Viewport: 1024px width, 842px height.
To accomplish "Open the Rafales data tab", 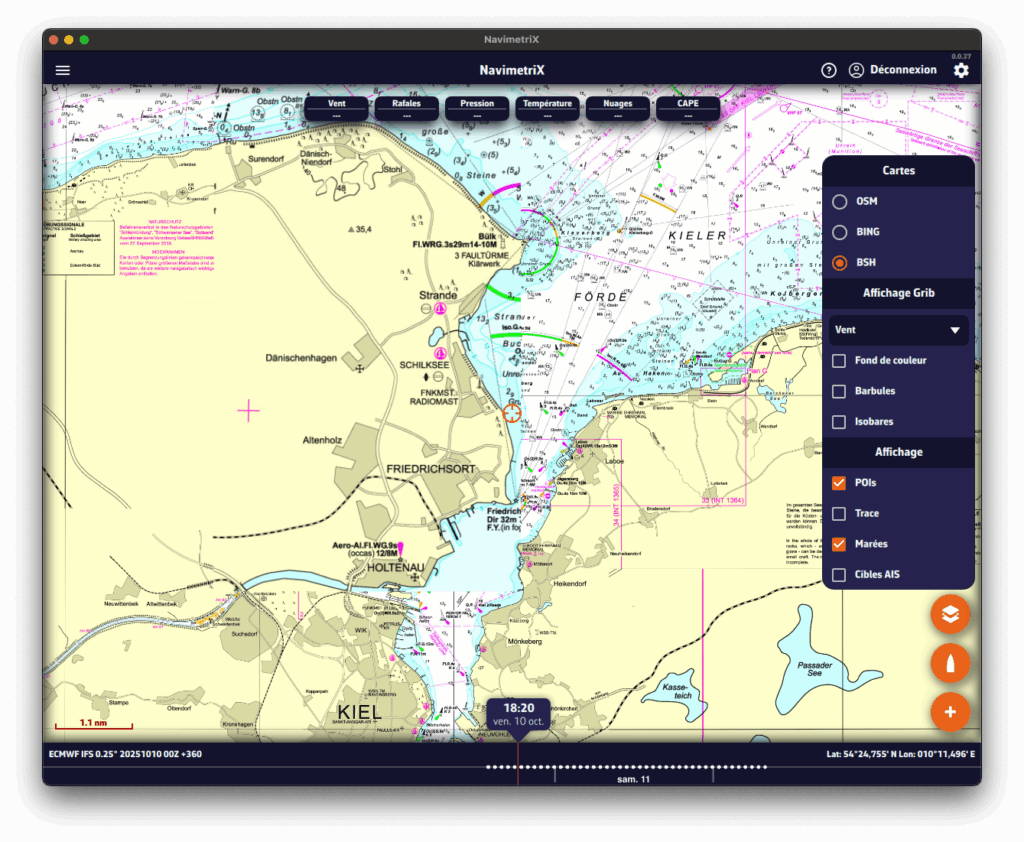I will [x=406, y=108].
